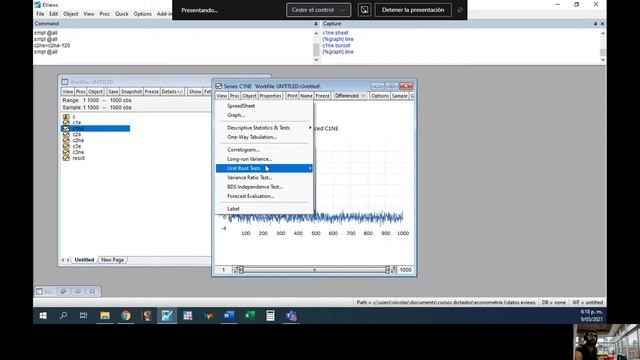The image size is (640, 360).
Task: Click the observation range slider in series window
Action: click(314, 270)
